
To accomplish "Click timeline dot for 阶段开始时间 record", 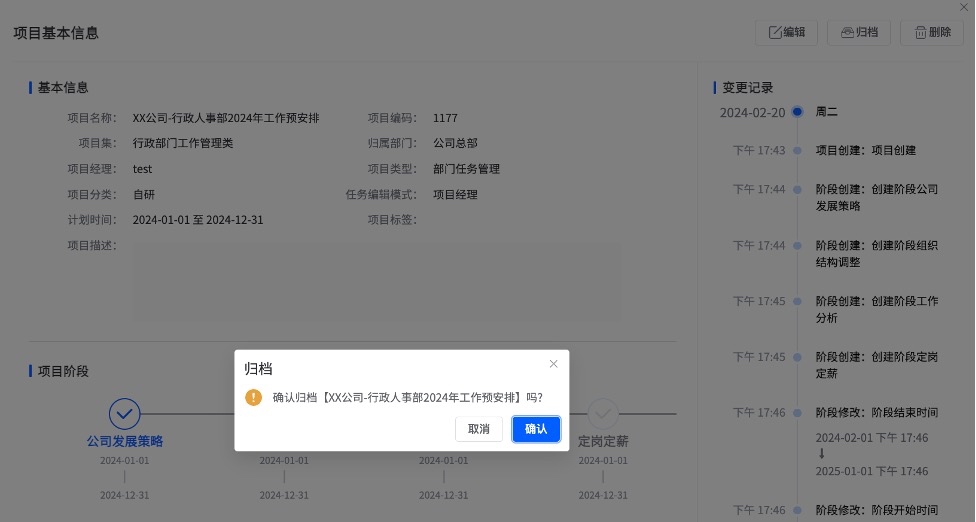I will tap(797, 511).
